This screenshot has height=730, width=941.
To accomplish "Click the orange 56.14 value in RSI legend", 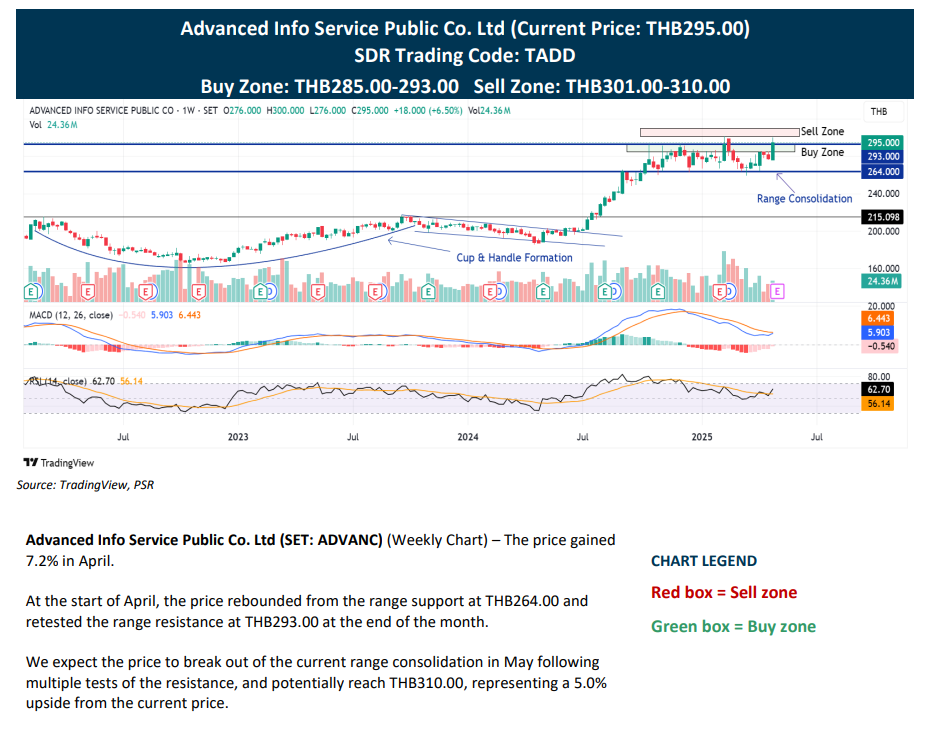I will (x=131, y=381).
